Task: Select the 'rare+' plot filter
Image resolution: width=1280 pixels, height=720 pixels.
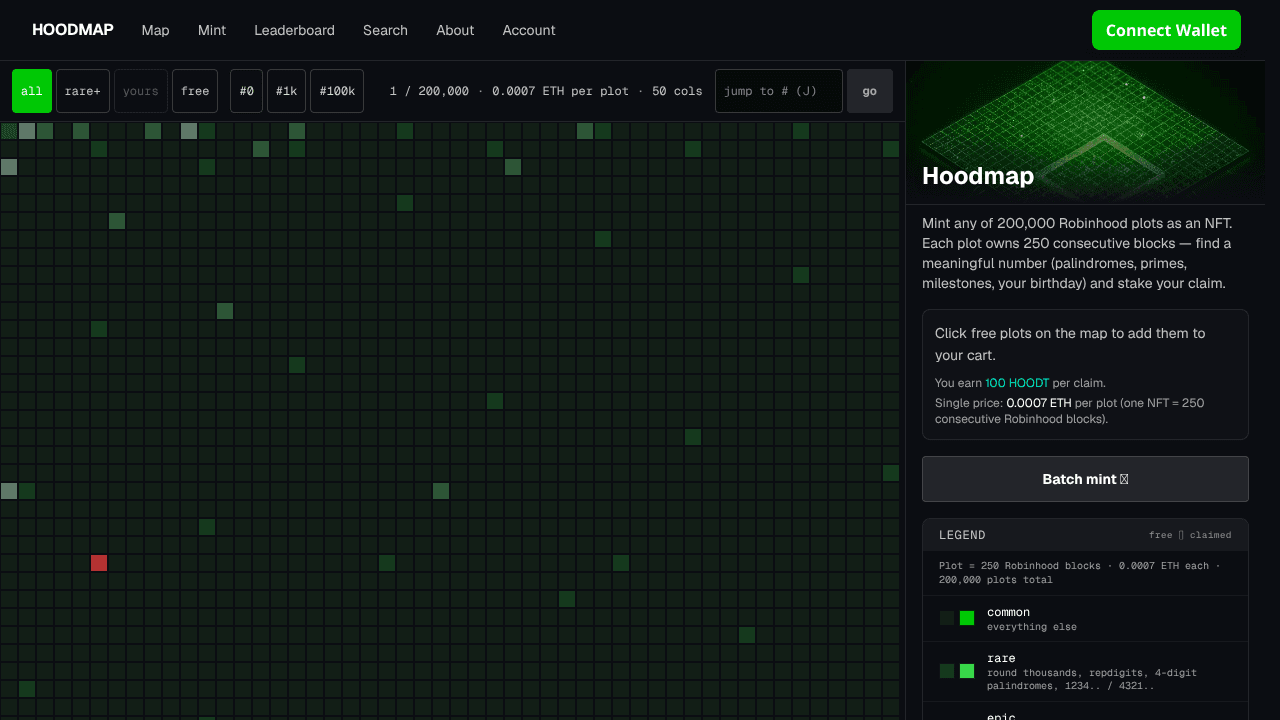Action: tap(83, 91)
